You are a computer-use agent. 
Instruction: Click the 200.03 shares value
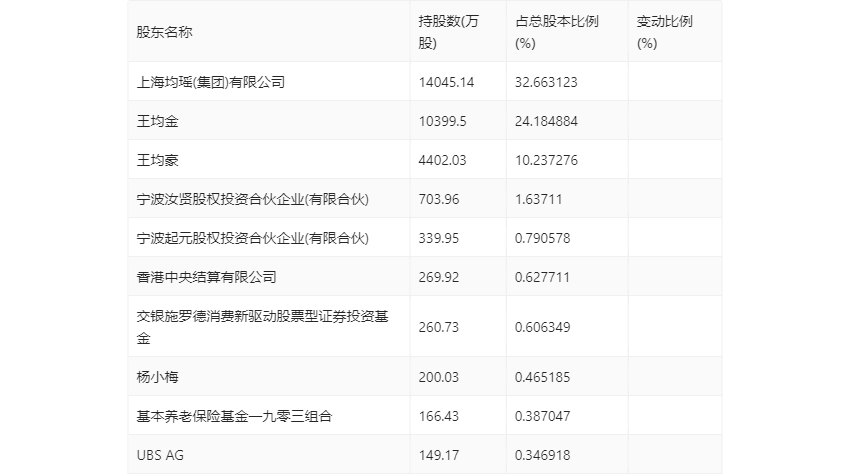tap(439, 377)
